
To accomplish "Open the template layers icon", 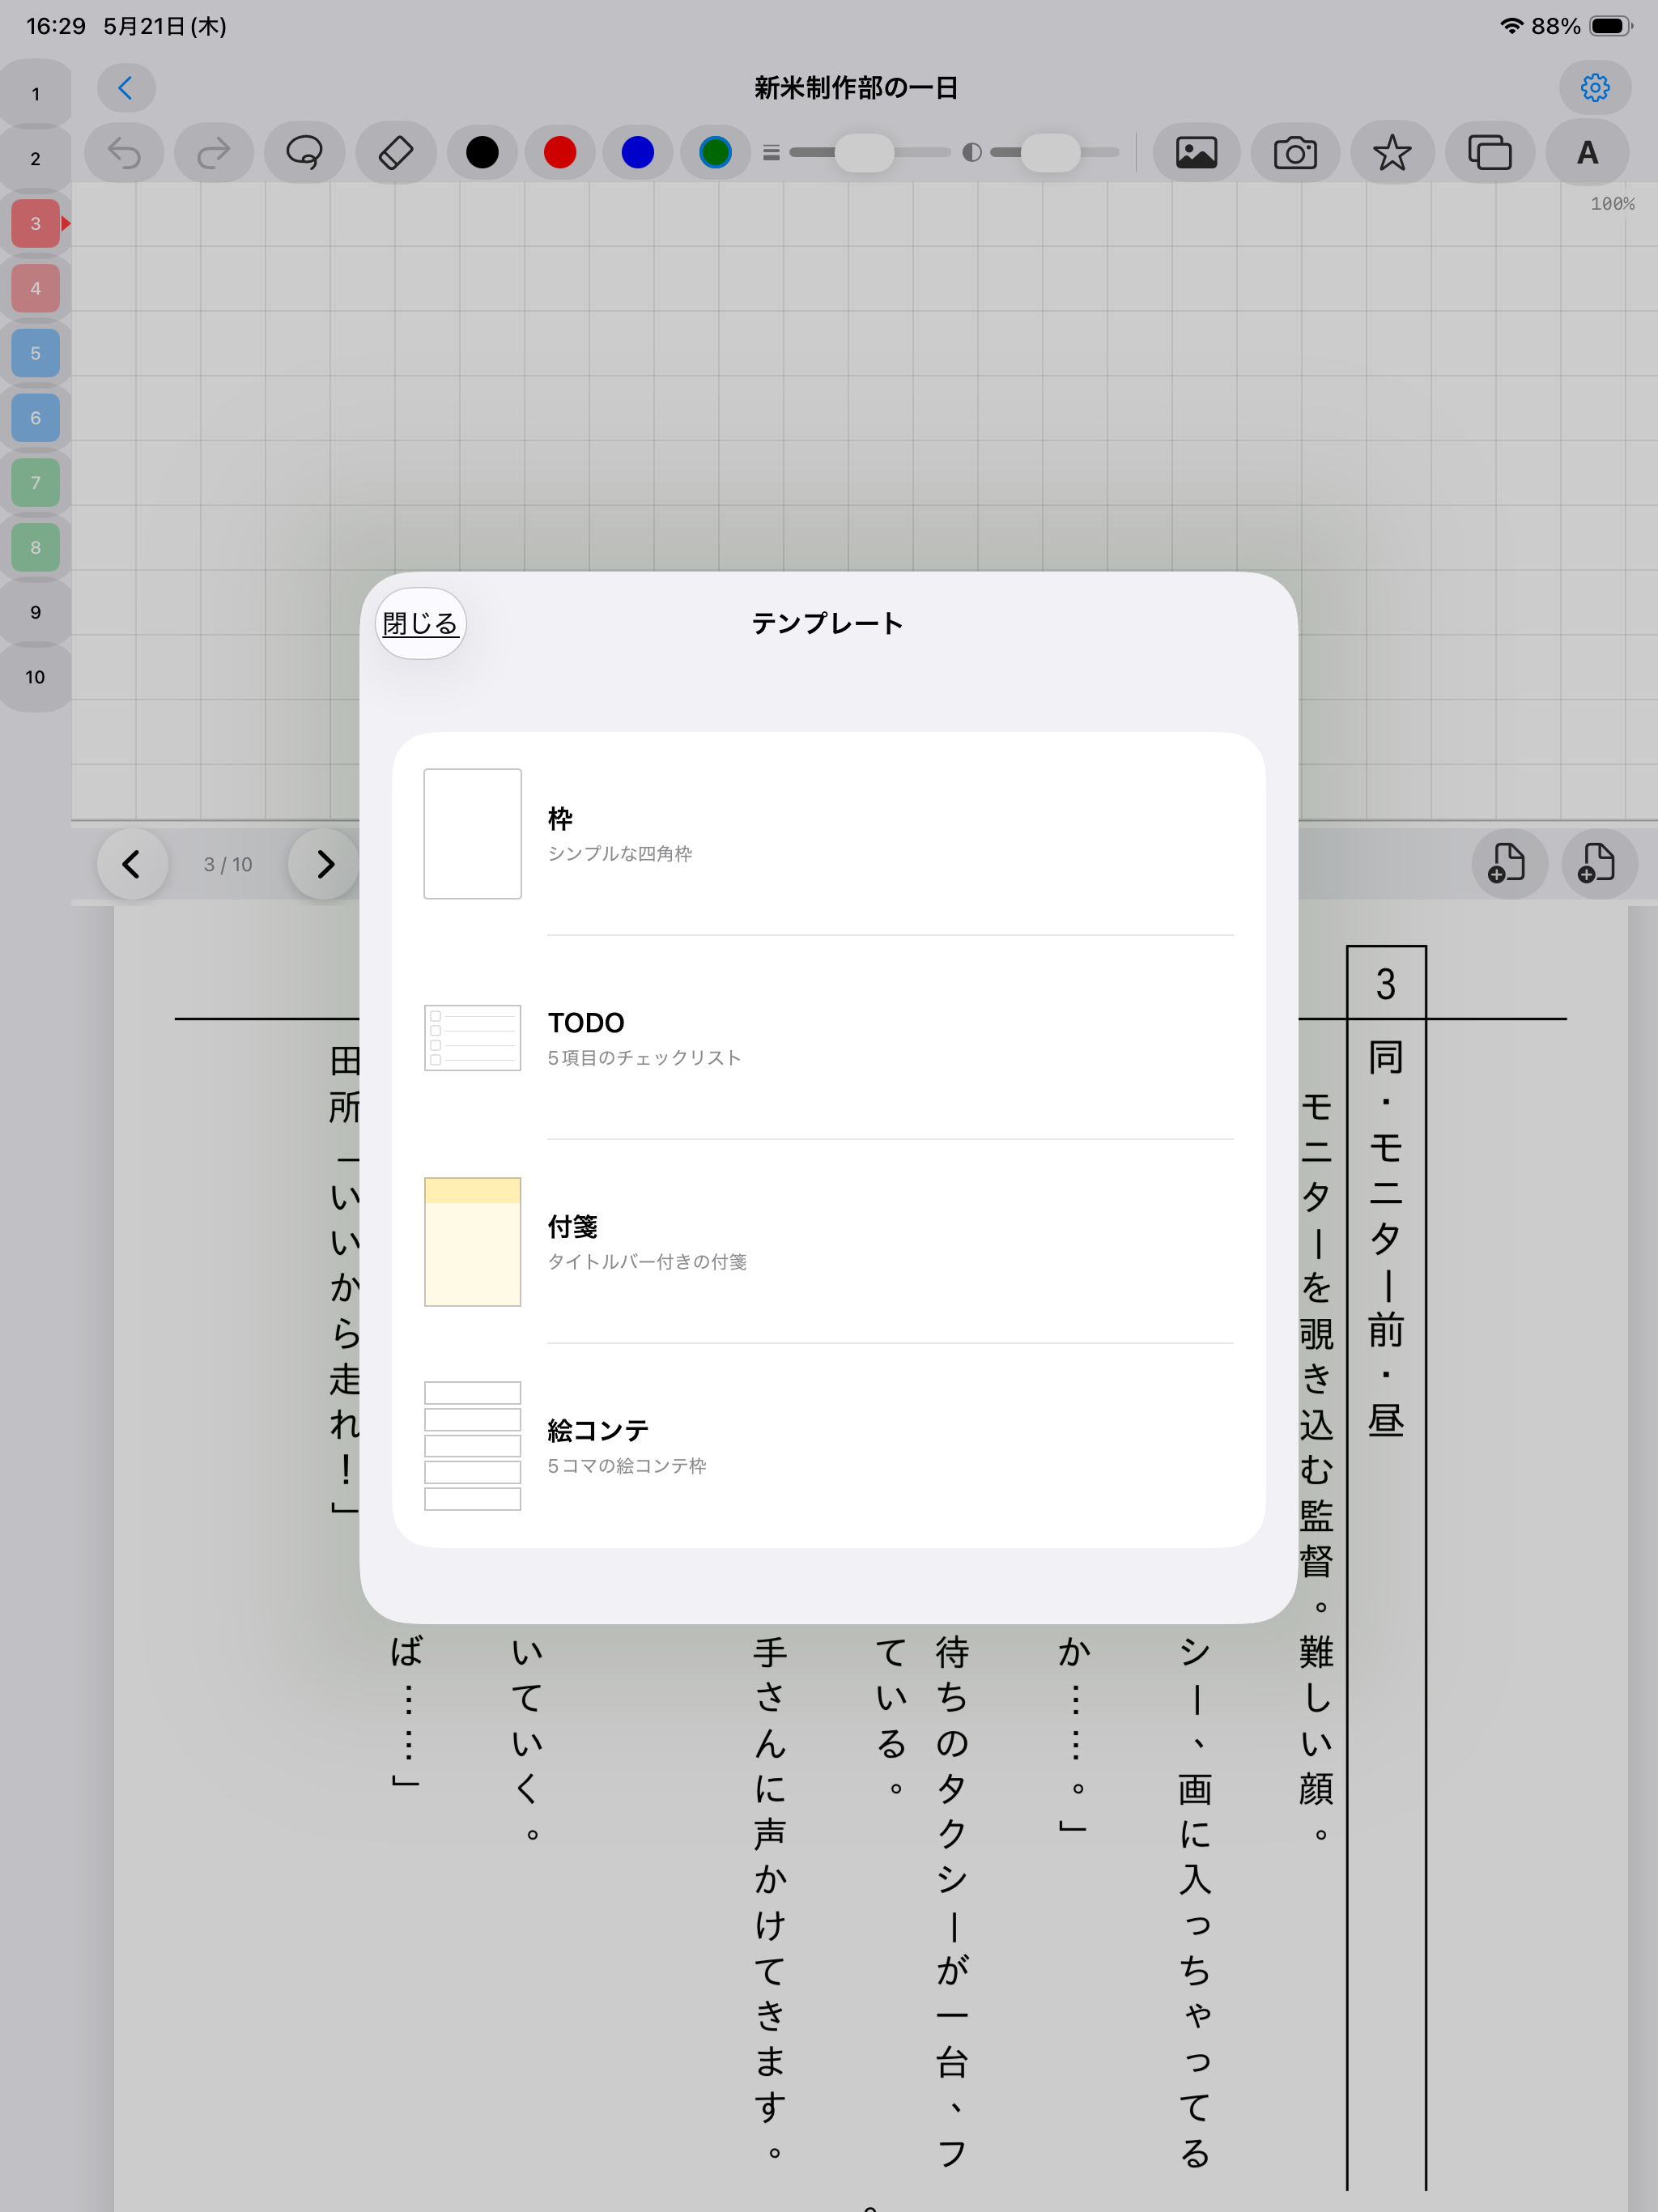I will click(1490, 153).
